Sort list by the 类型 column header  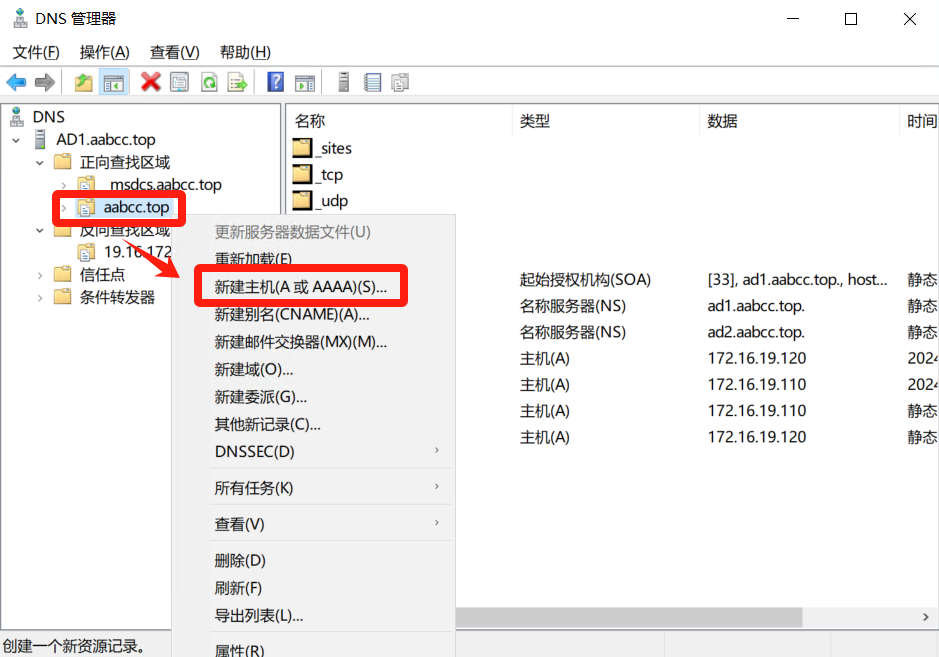pyautogui.click(x=535, y=121)
